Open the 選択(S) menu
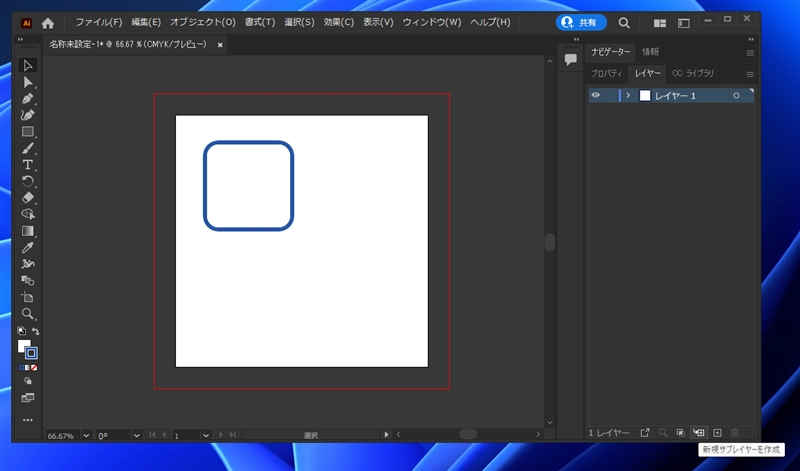This screenshot has width=800, height=471. coord(299,22)
